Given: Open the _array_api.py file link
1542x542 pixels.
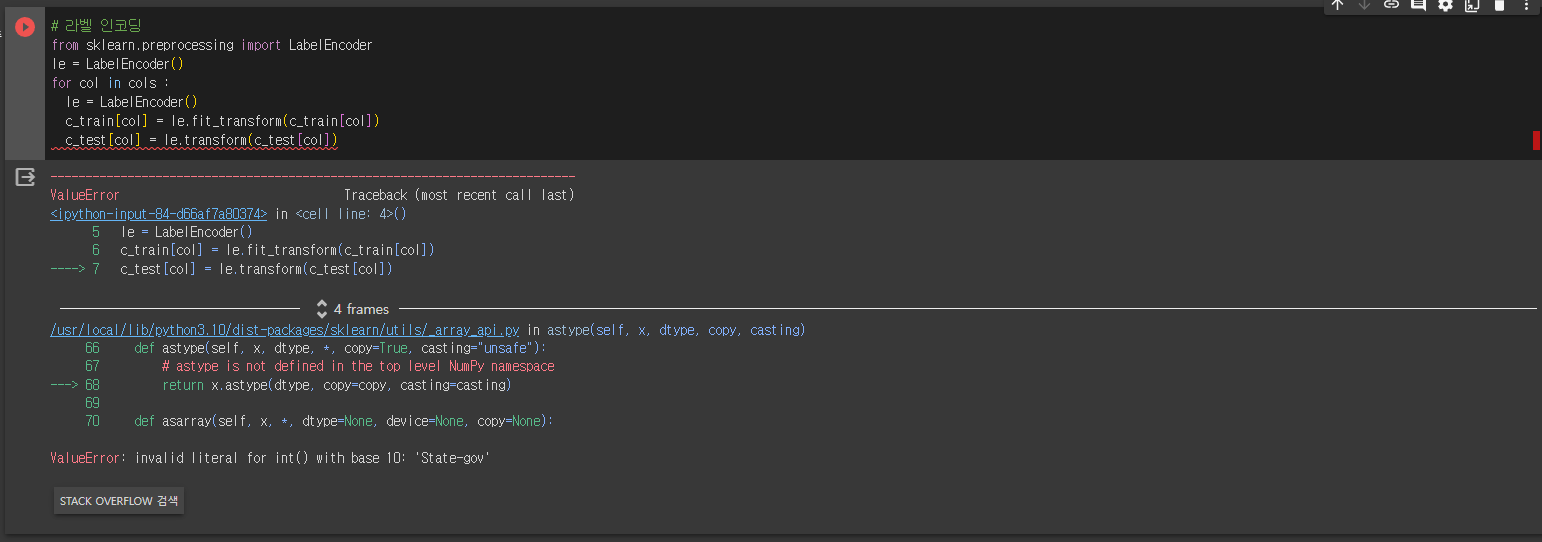Looking at the screenshot, I should 284,330.
